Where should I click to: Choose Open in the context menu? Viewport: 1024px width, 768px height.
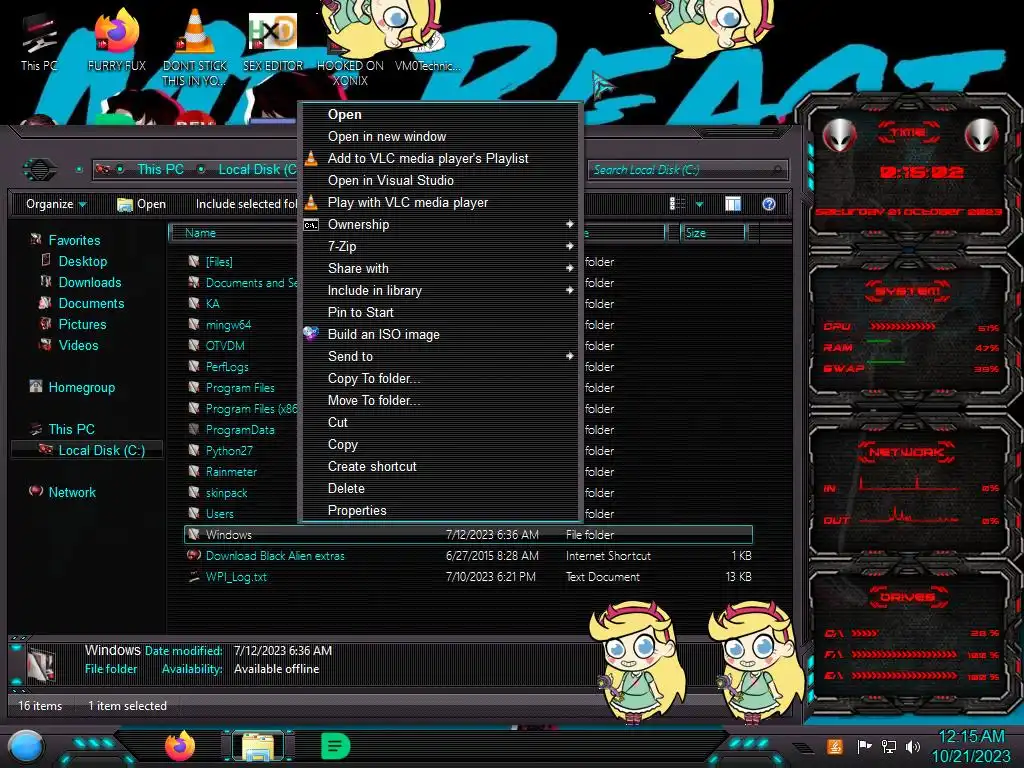[x=440, y=114]
